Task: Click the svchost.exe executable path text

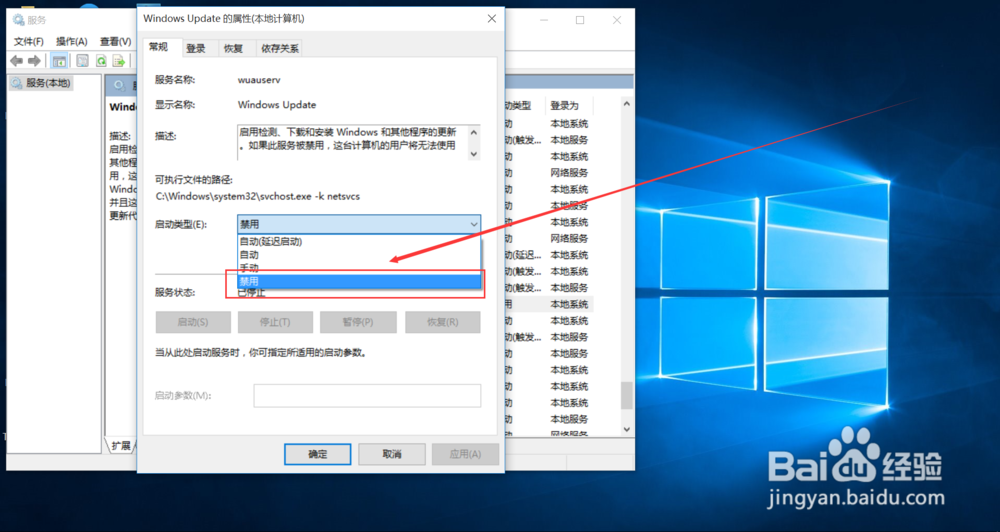Action: (258, 196)
